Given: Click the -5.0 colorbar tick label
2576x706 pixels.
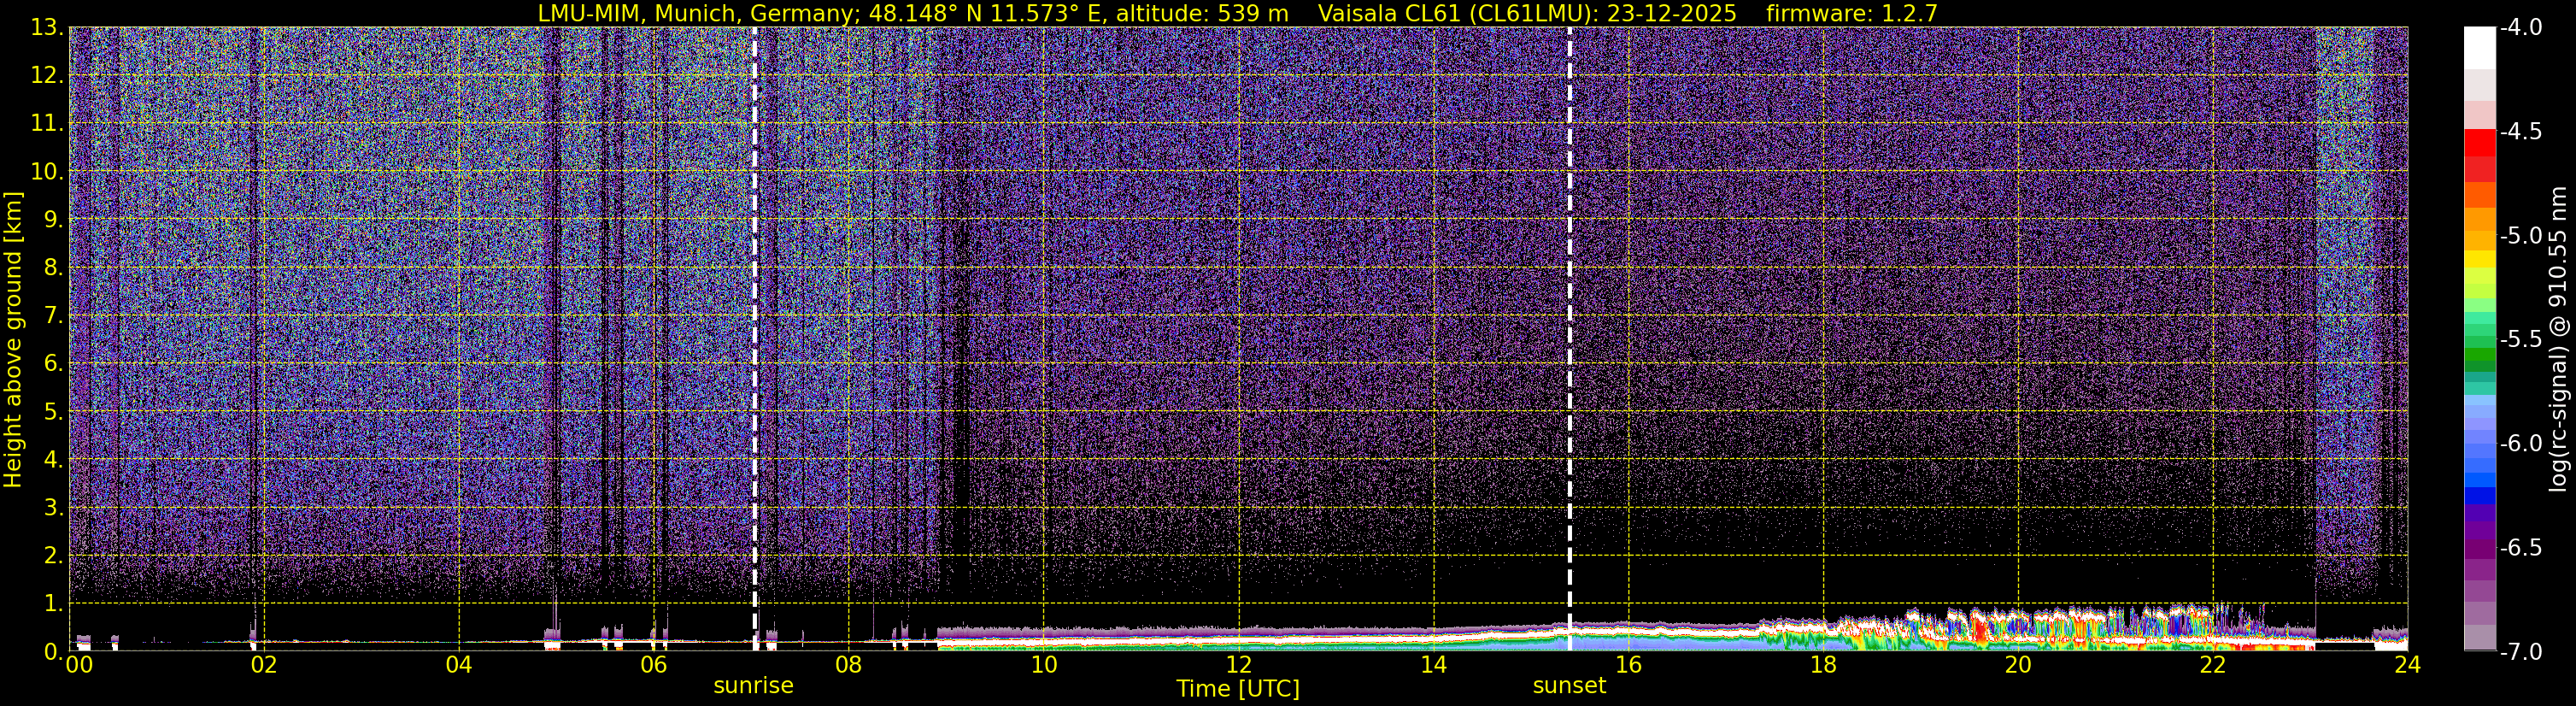Looking at the screenshot, I should [x=2521, y=236].
